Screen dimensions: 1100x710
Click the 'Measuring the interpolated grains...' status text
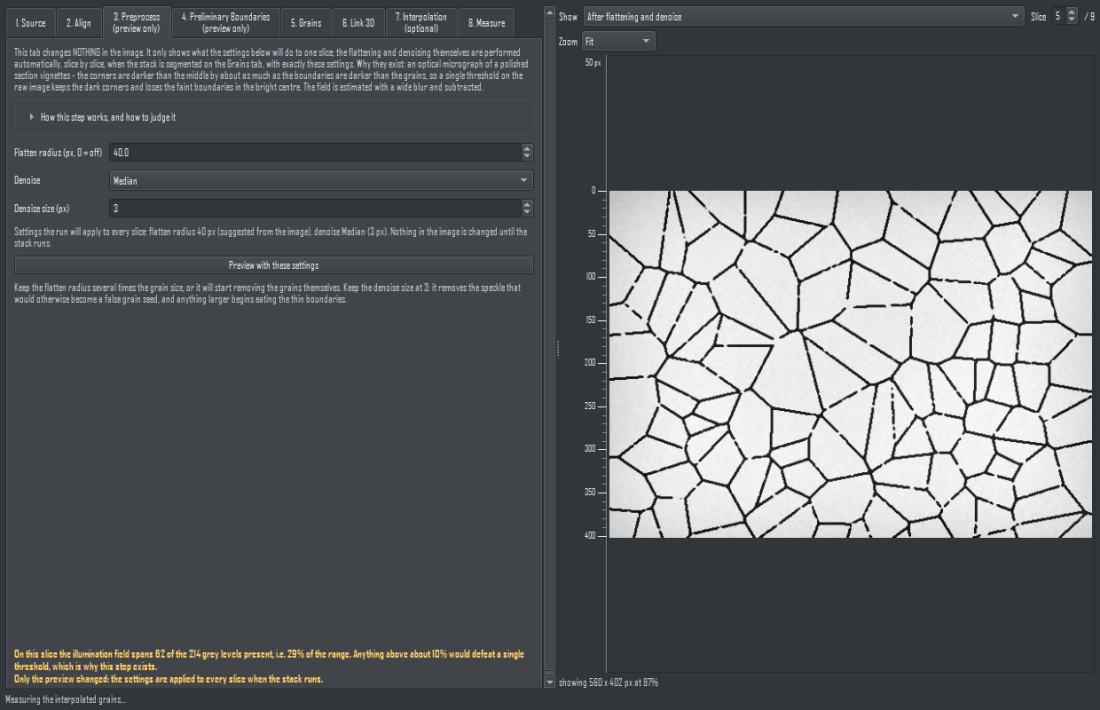pyautogui.click(x=65, y=699)
